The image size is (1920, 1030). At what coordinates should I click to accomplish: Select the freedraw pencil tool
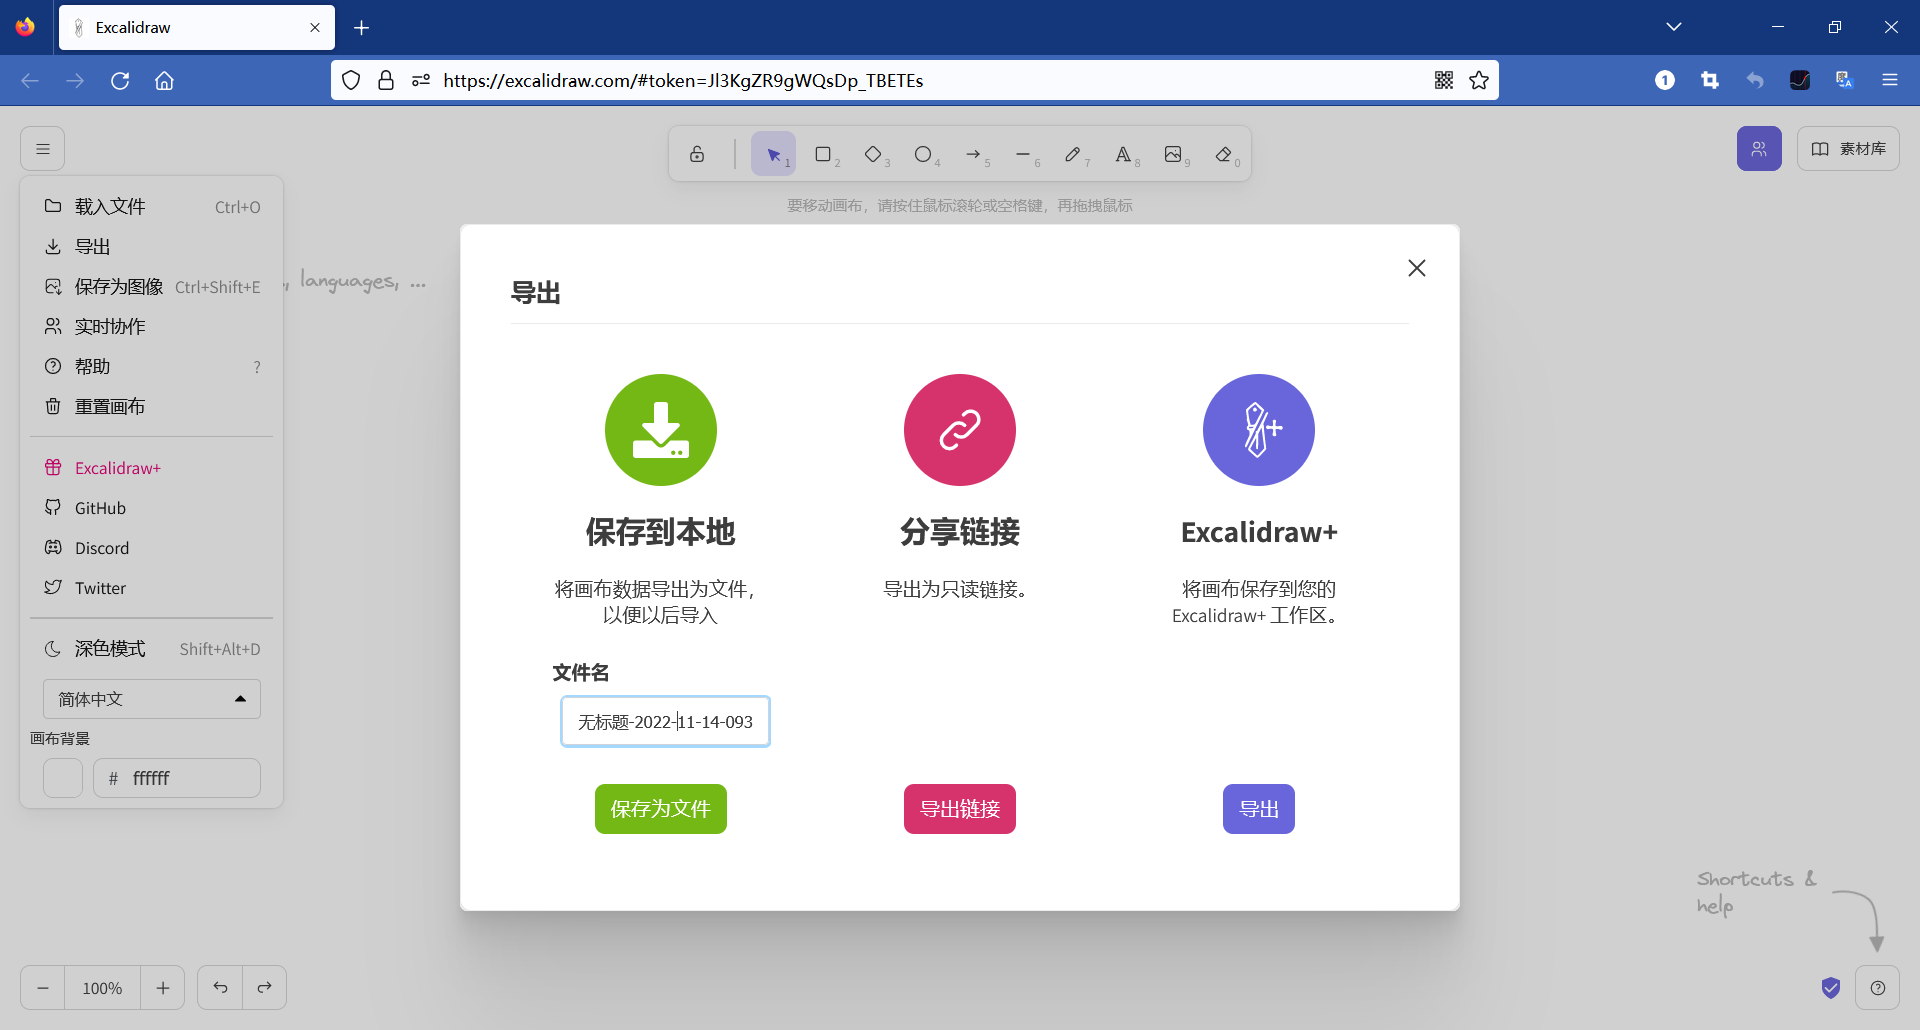(x=1073, y=154)
